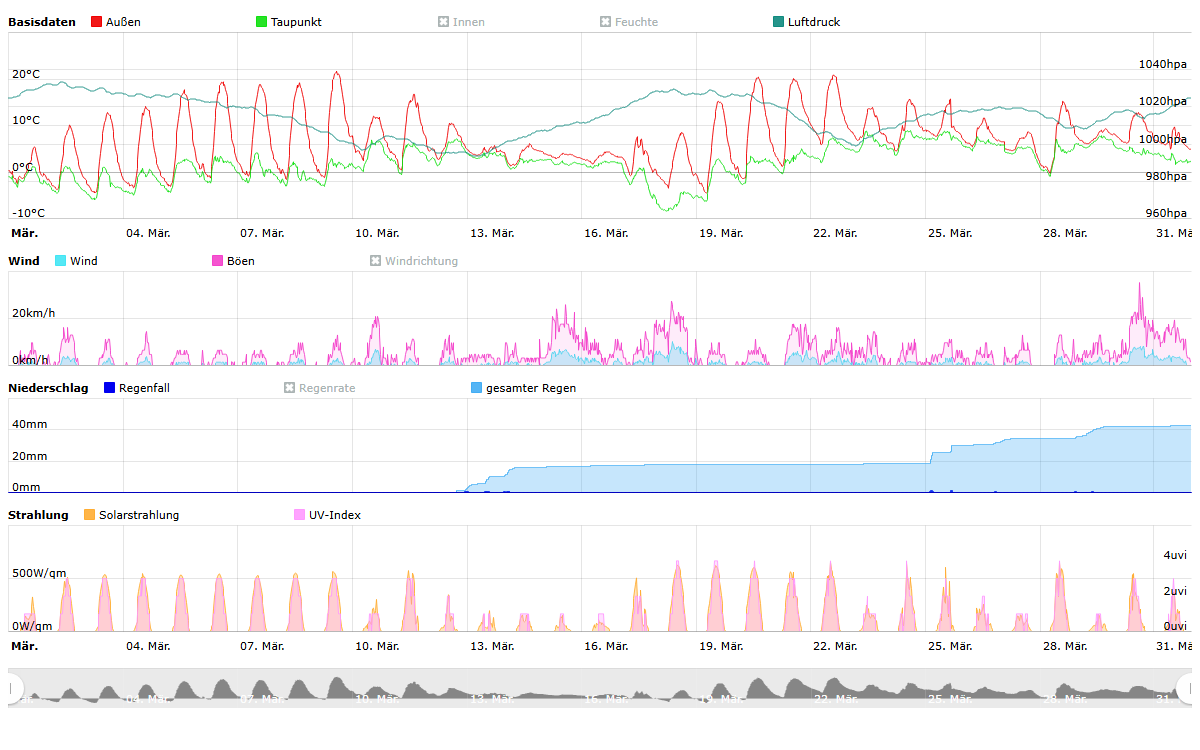Click the Basisdaten section title
Viewport: 1200px width, 750px height.
pyautogui.click(x=41, y=22)
